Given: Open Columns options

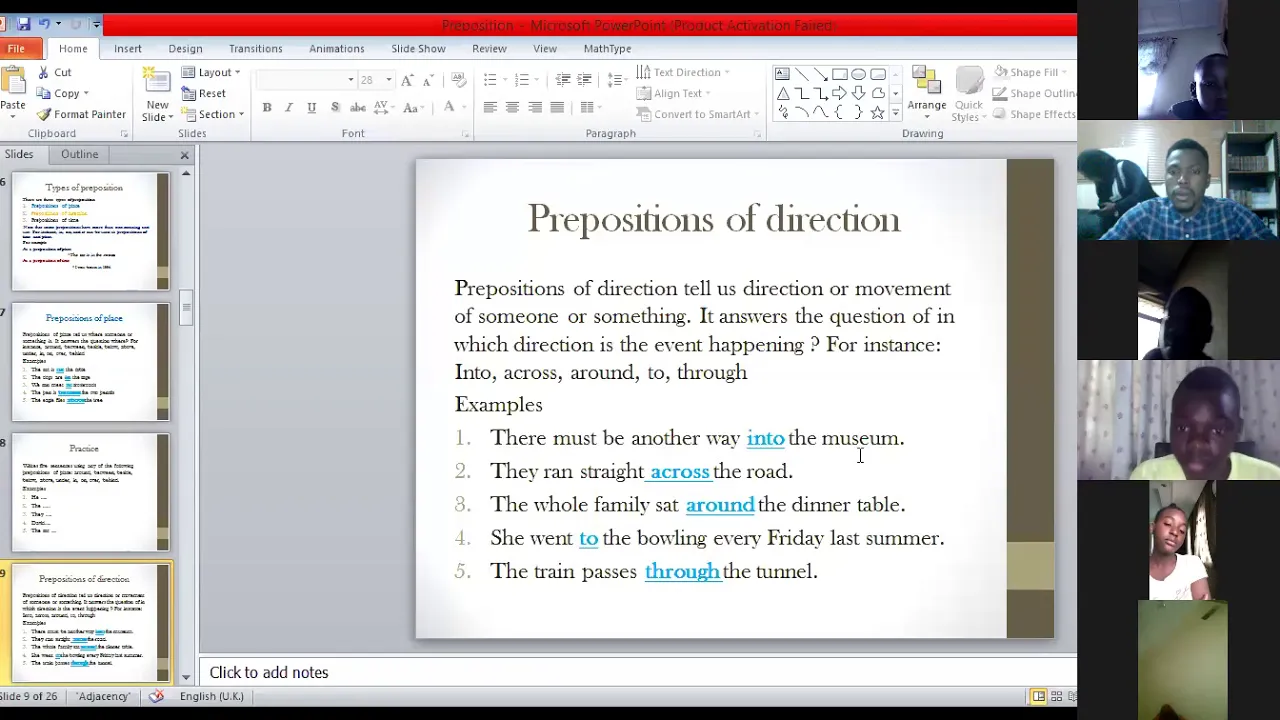Looking at the screenshot, I should pos(590,107).
